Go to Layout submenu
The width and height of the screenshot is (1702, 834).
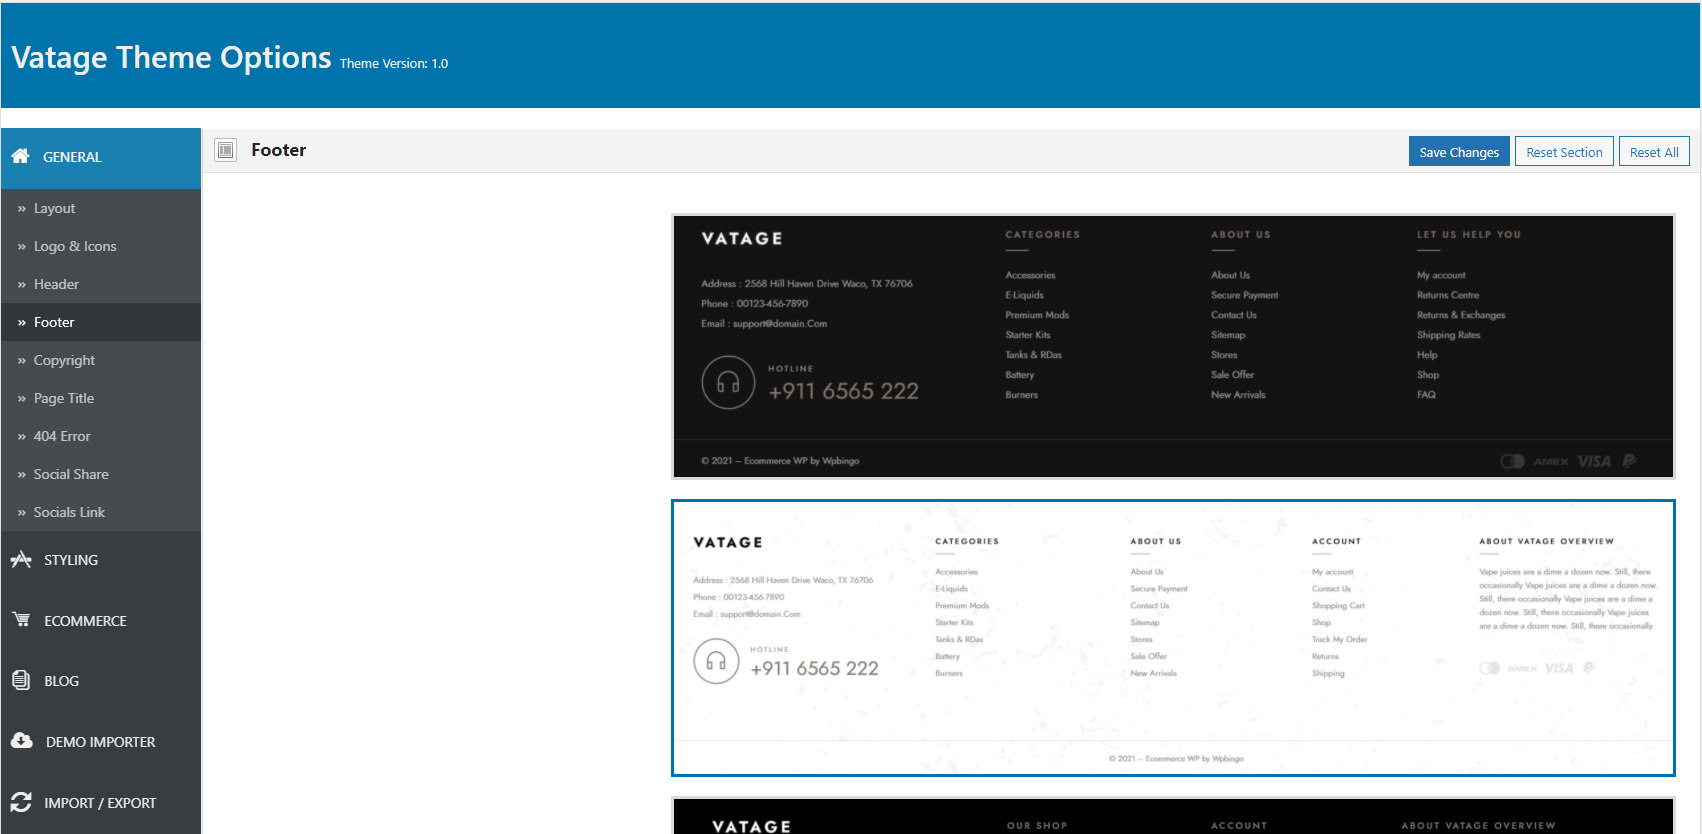[101, 208]
